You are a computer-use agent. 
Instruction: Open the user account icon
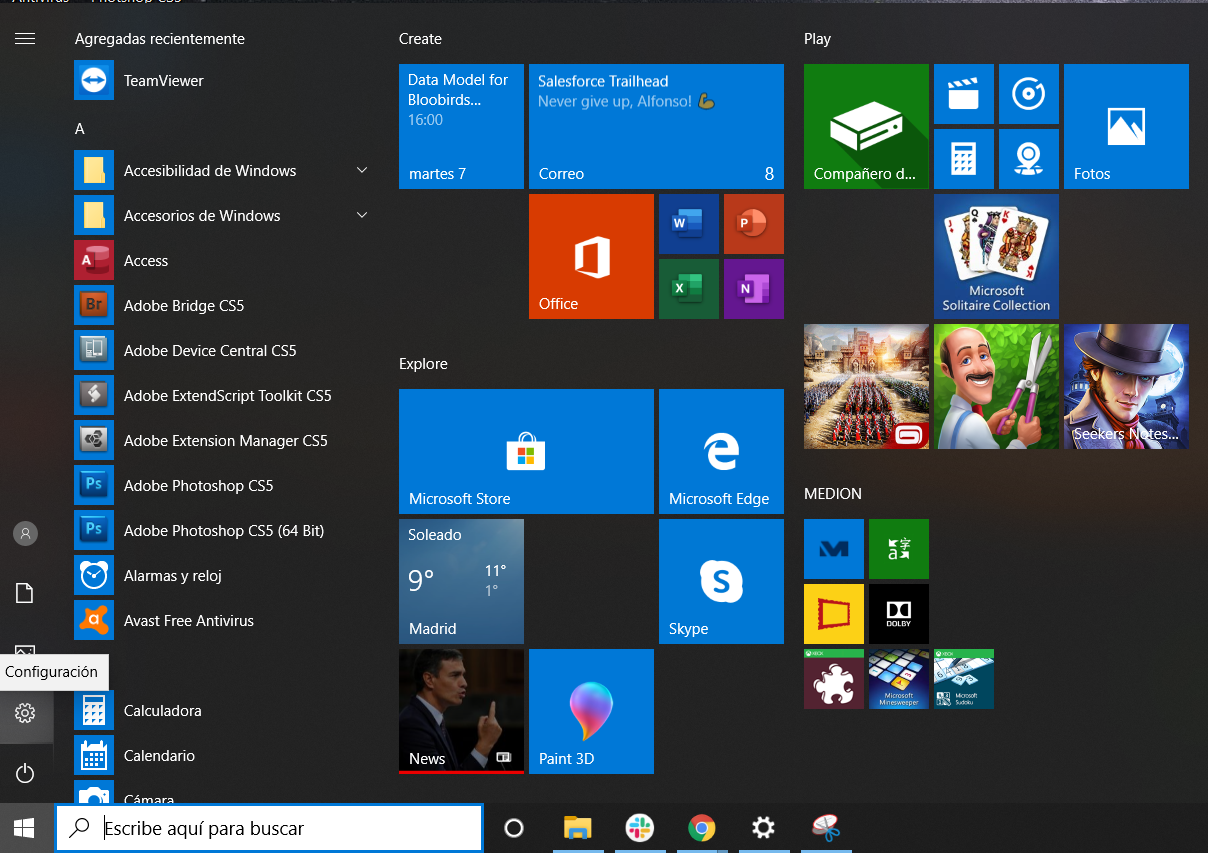(25, 534)
